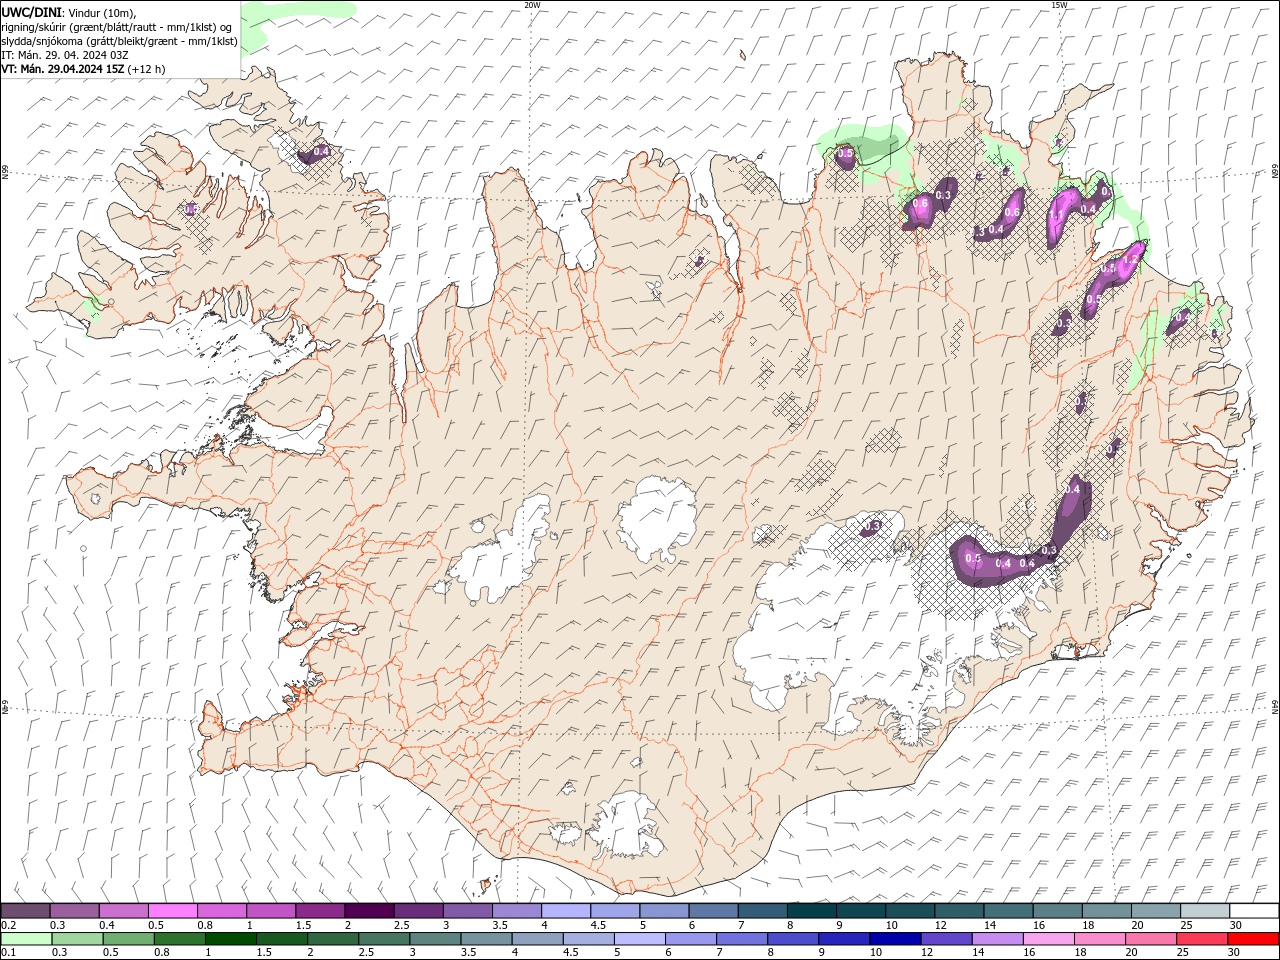Pick the gray-green rain swatch between 2.5 and 3

(383, 939)
